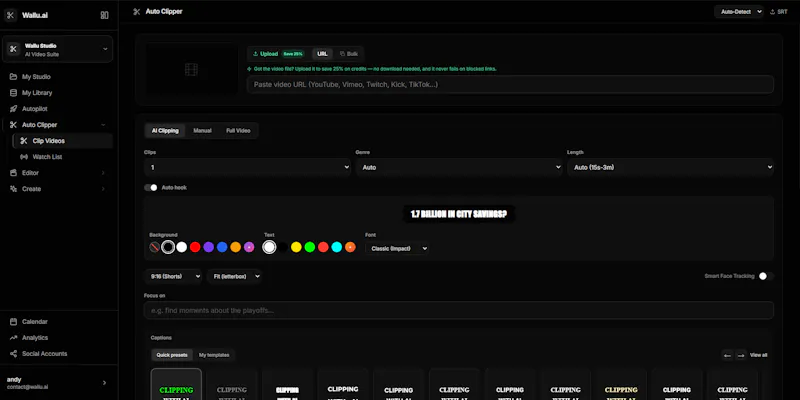Viewport: 800px width, 400px height.
Task: Click the Wallu Studio workspace scissors icon
Action: 13,49
